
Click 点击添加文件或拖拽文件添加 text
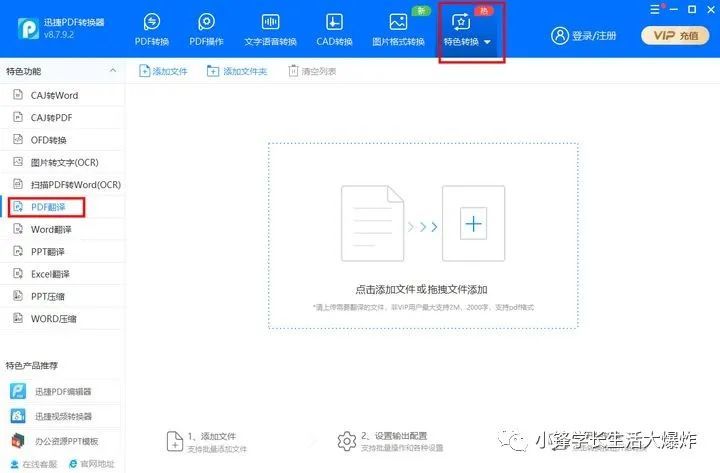[x=421, y=289]
